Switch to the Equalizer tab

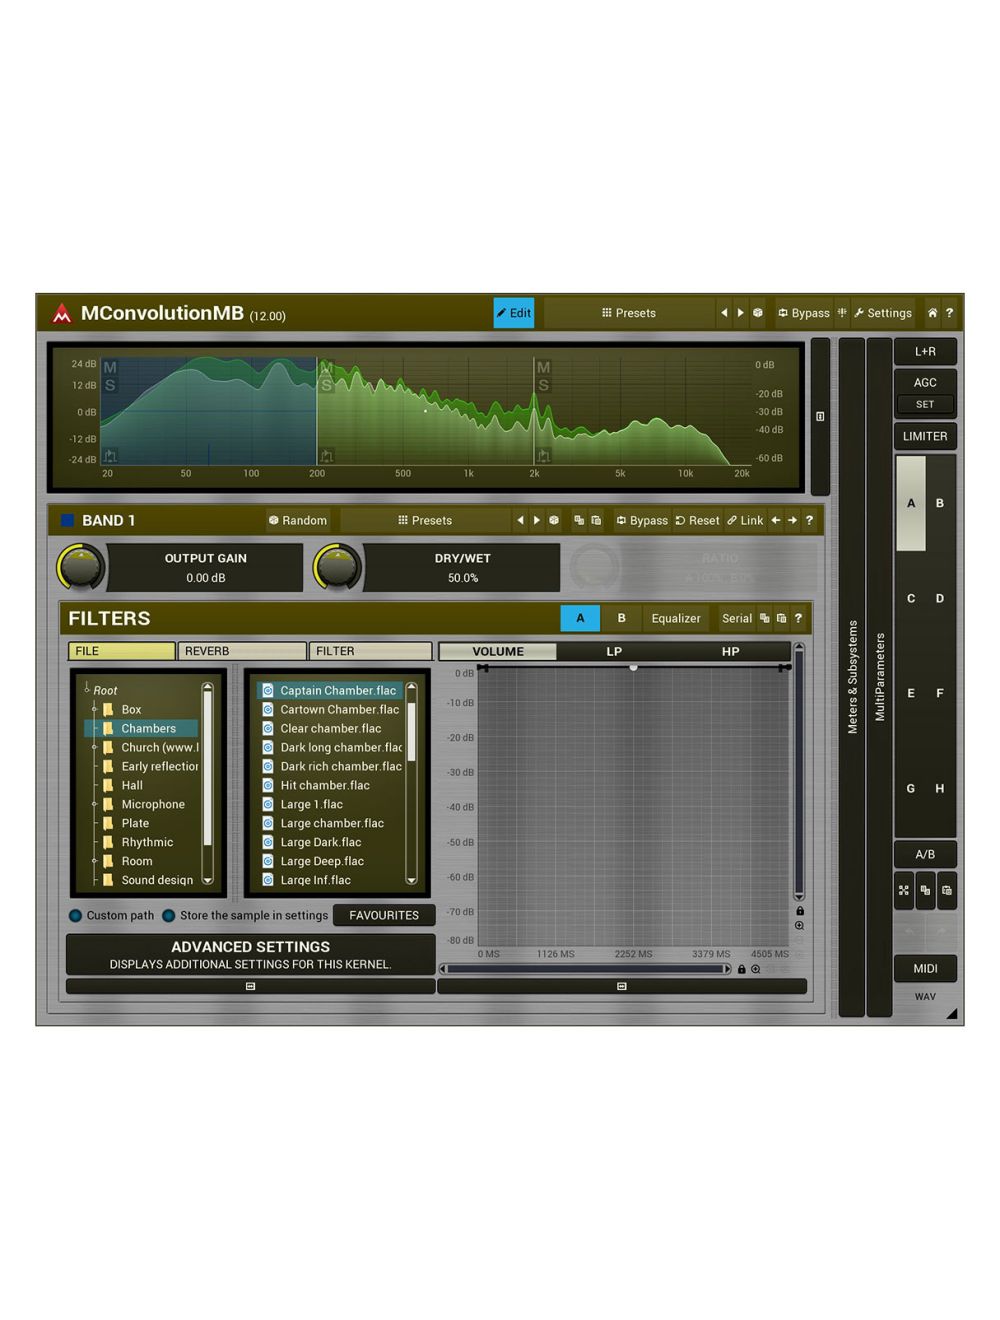pyautogui.click(x=676, y=618)
